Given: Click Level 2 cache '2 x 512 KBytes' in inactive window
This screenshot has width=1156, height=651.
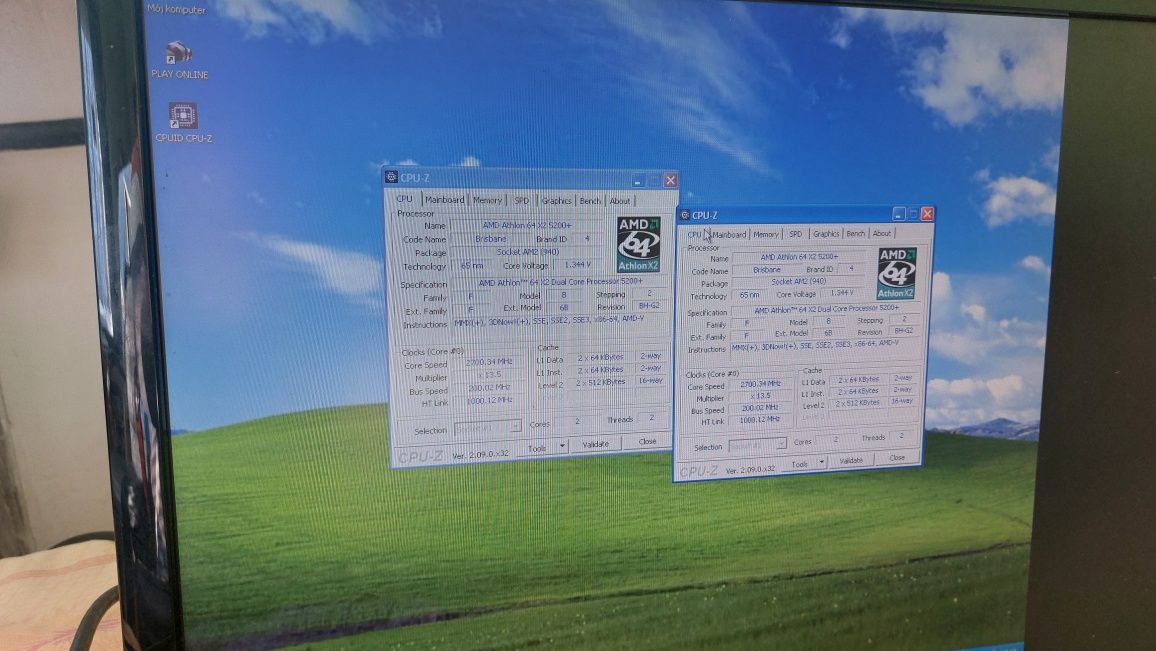Looking at the screenshot, I should 601,382.
